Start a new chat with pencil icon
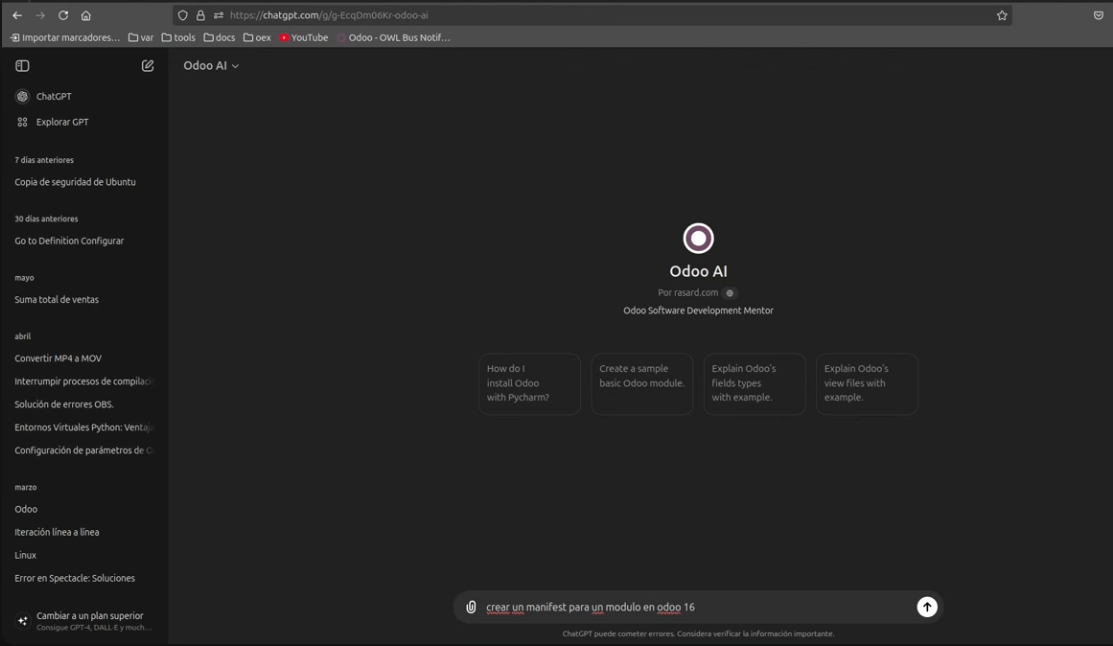The height and width of the screenshot is (646, 1113). tap(148, 65)
